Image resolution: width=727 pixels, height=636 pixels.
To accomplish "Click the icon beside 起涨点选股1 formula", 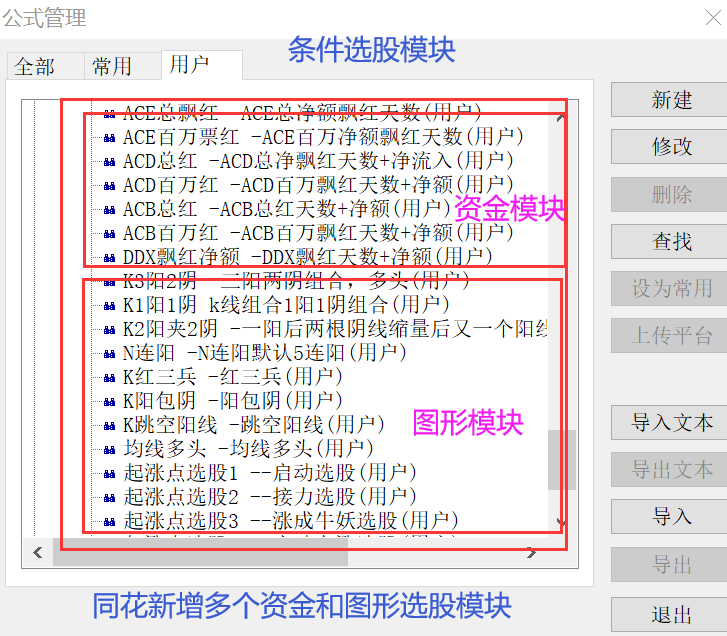I will 109,474.
